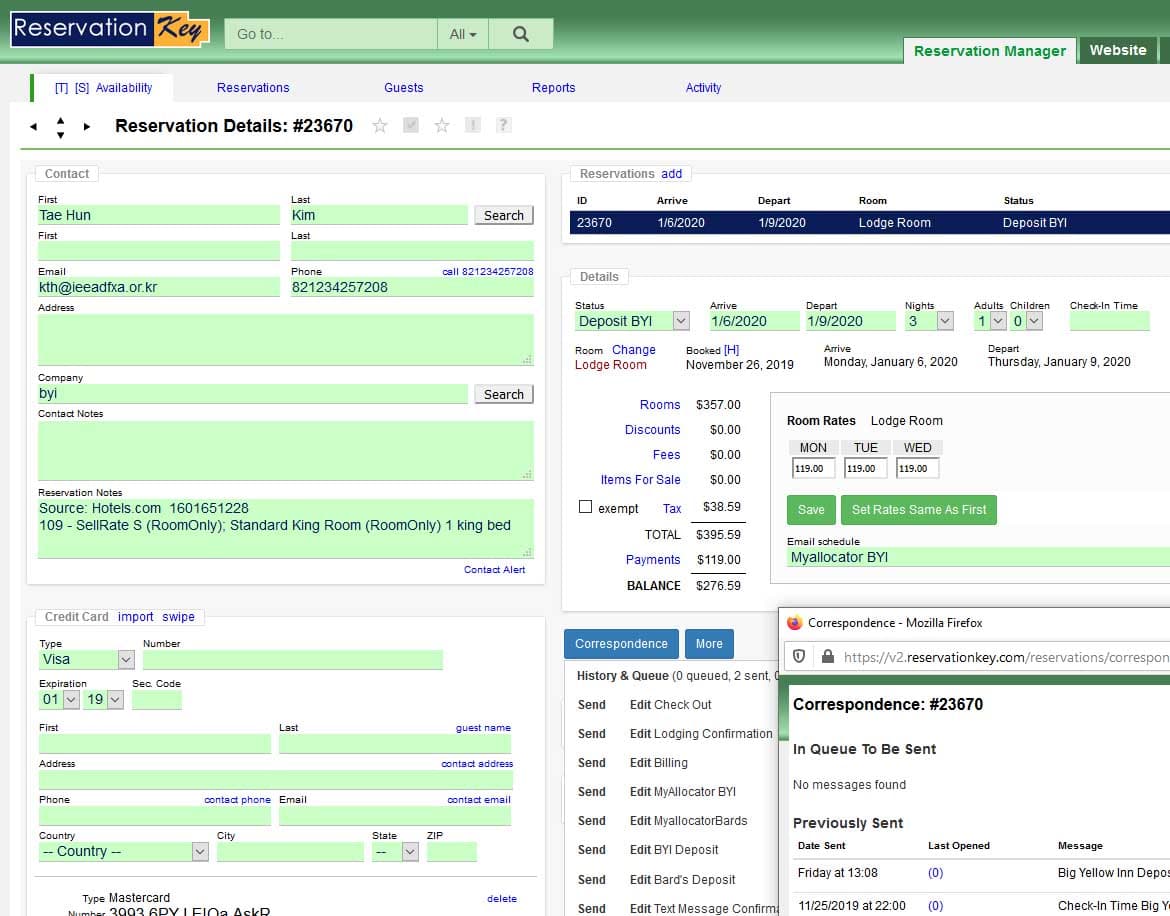Toggle the gray checkmark icon beside the star
This screenshot has width=1170, height=916.
[x=411, y=125]
